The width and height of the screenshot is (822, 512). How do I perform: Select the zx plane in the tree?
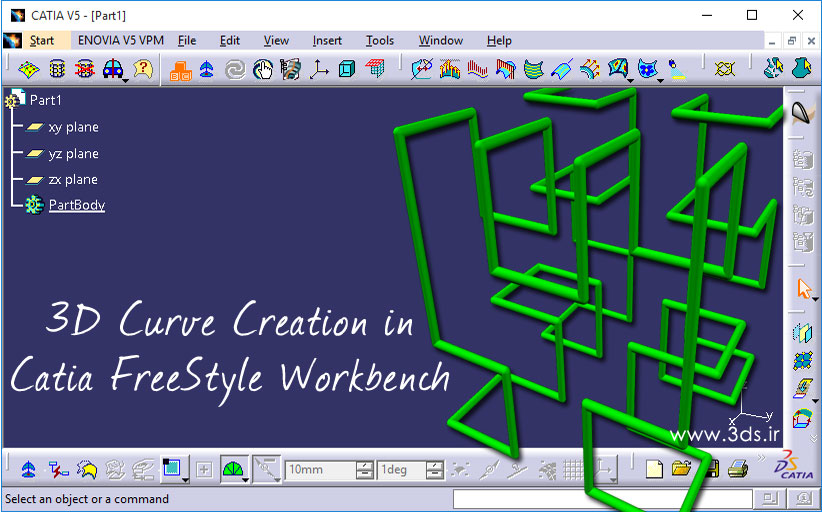click(73, 179)
